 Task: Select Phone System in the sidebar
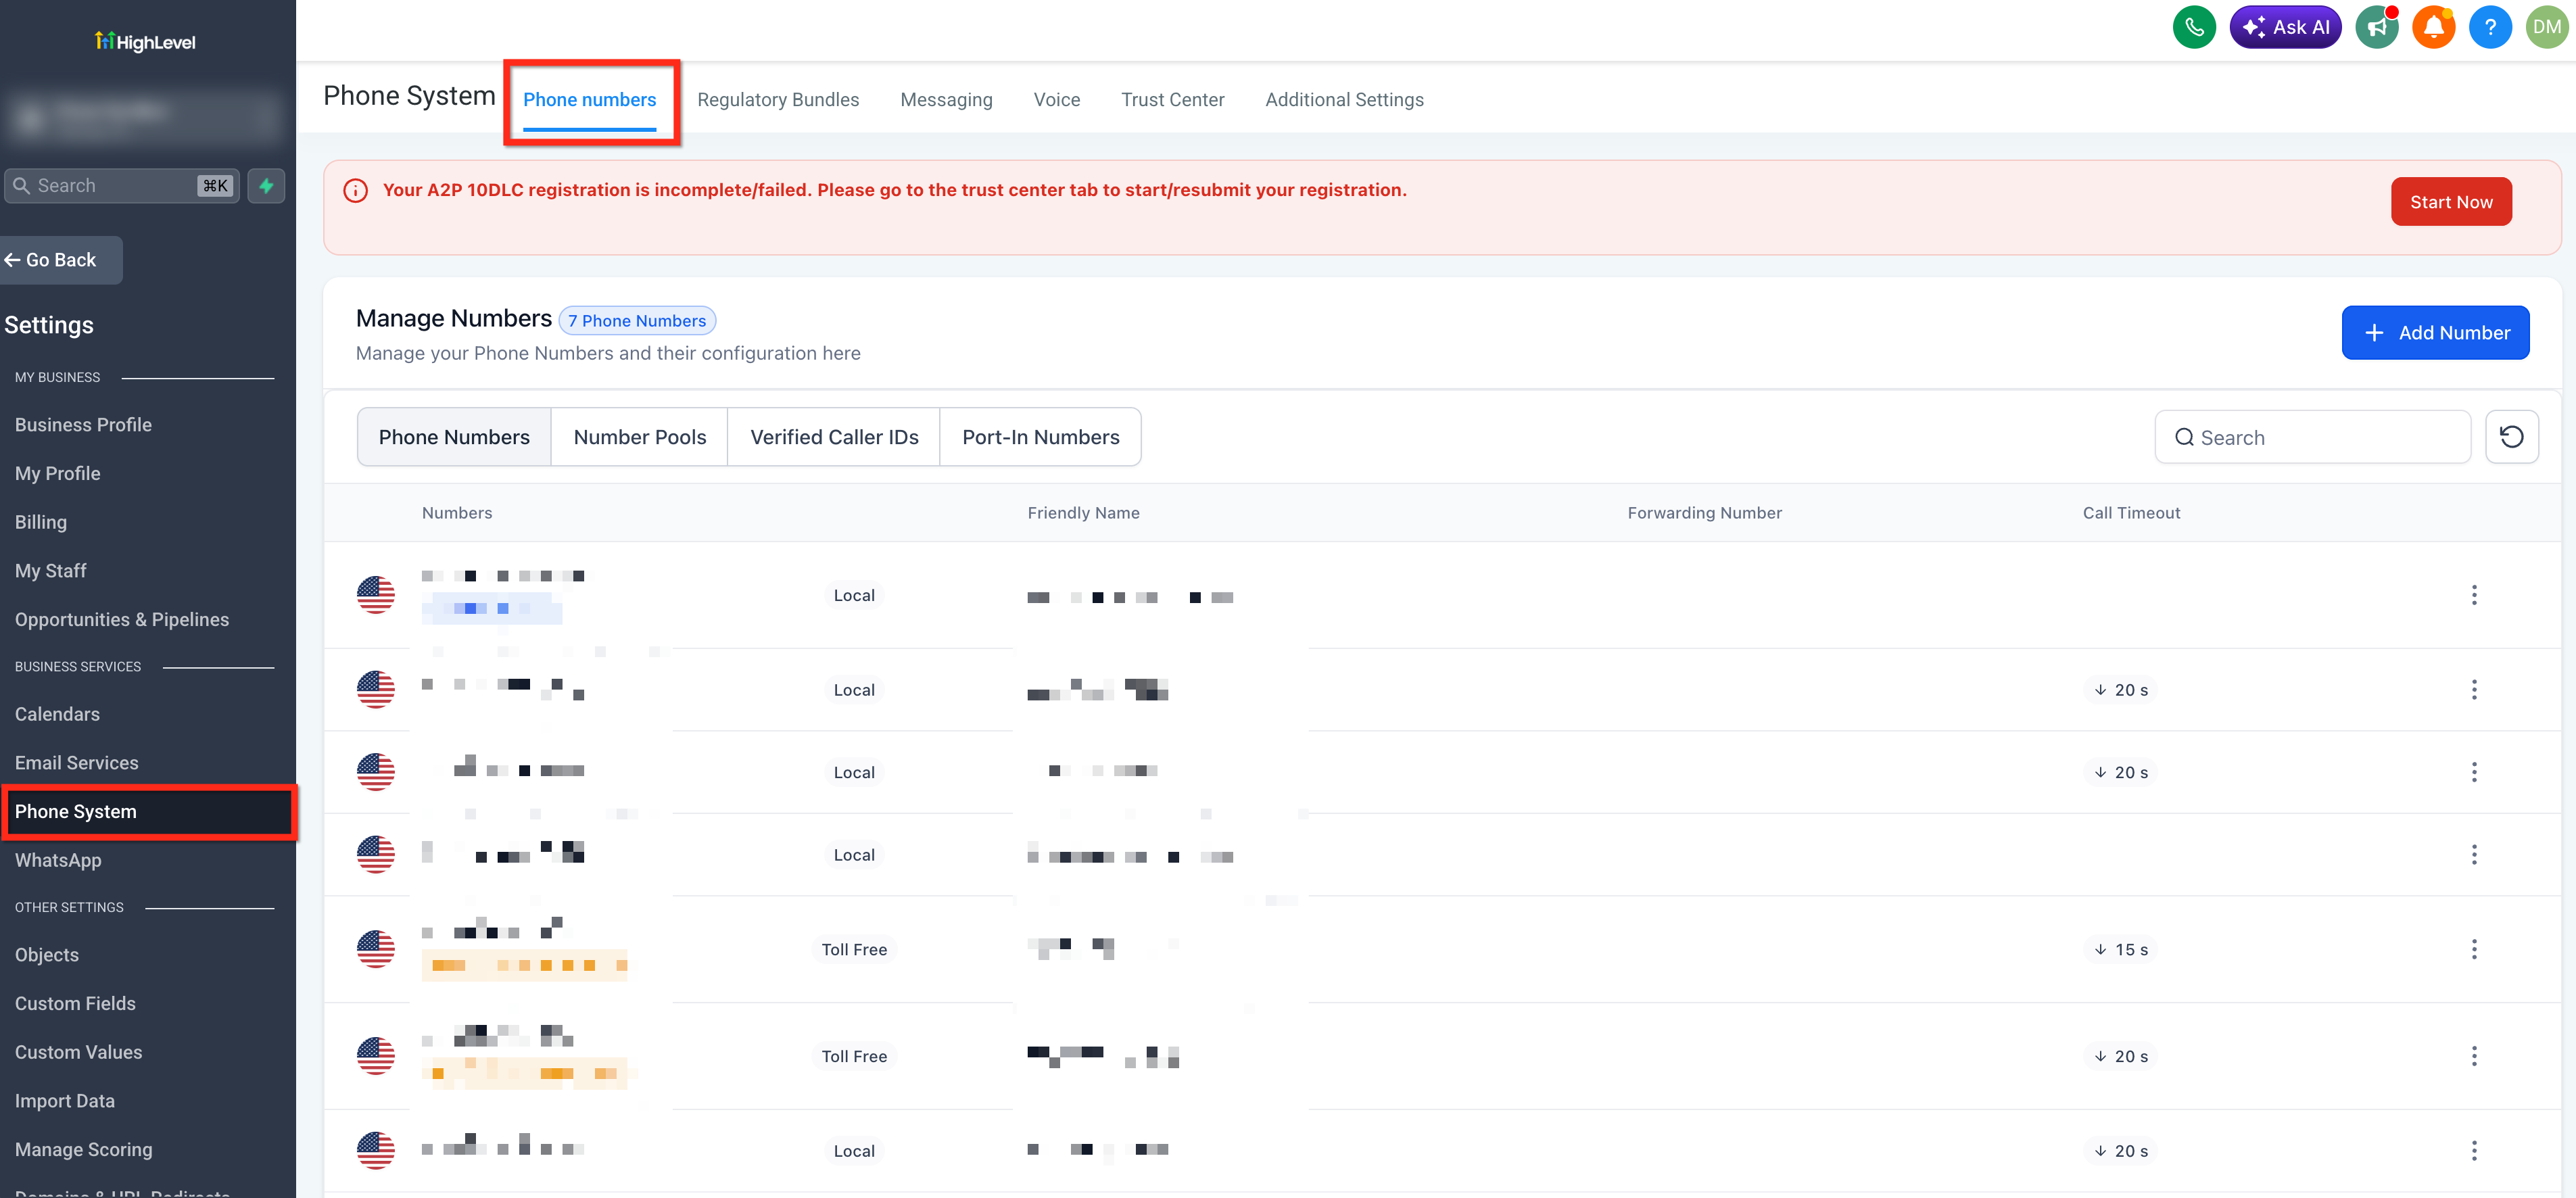(148, 812)
